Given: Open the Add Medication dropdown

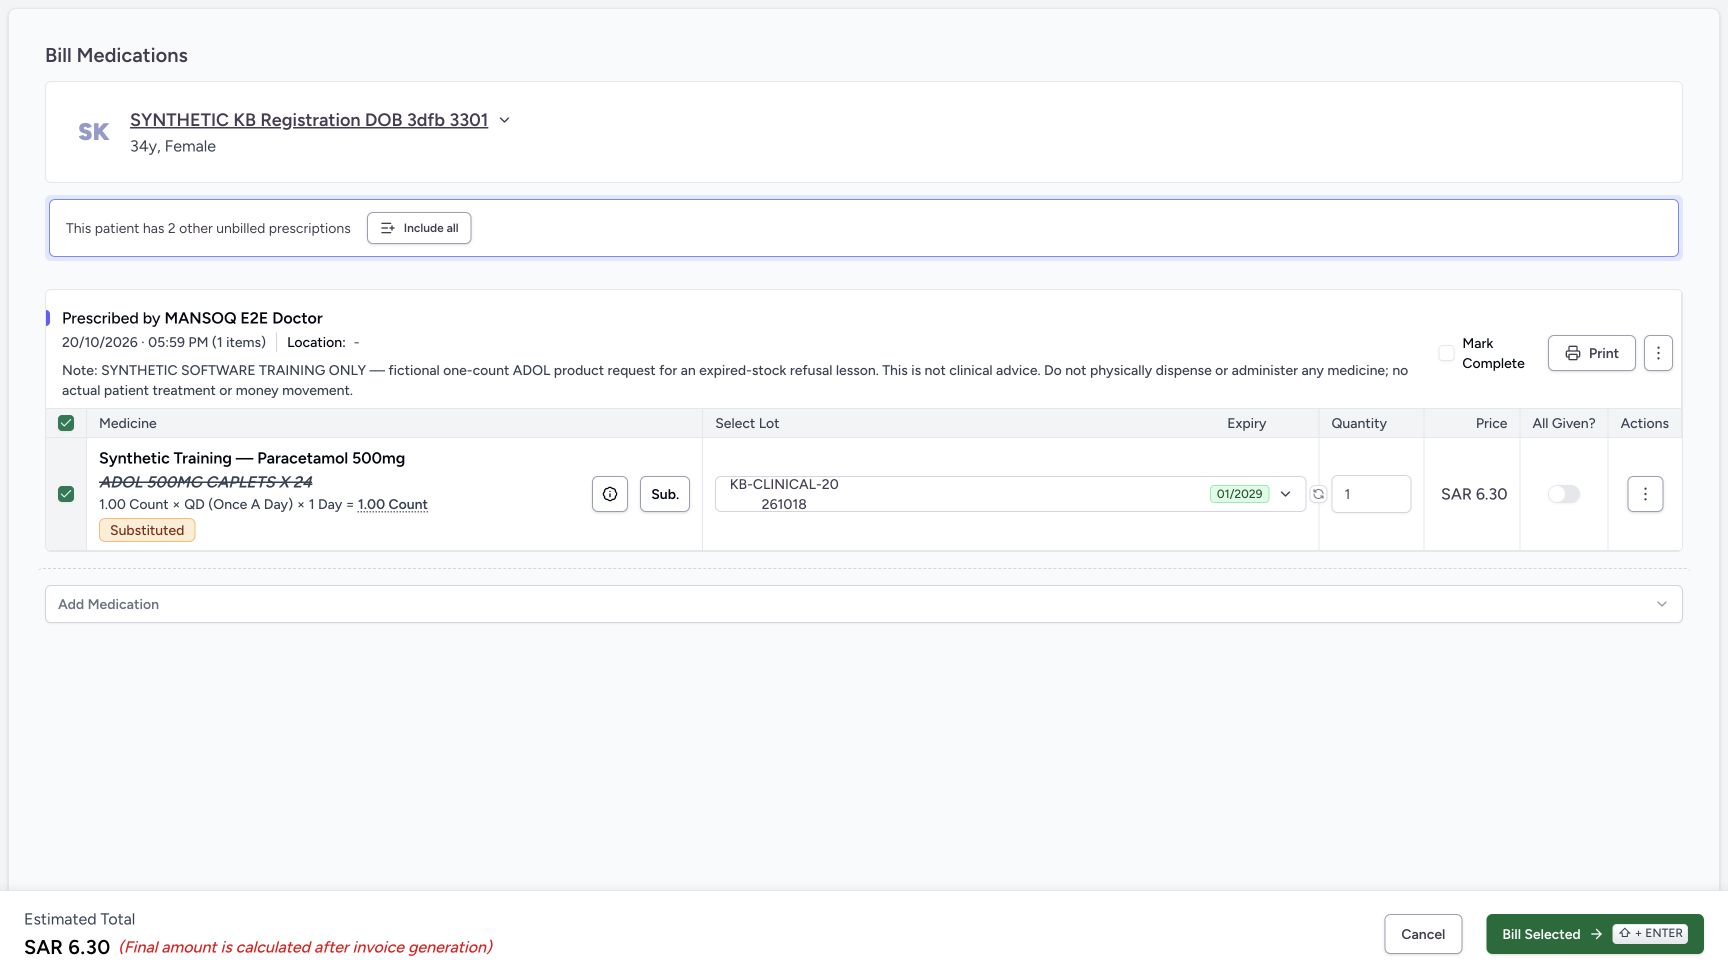Looking at the screenshot, I should [x=864, y=604].
